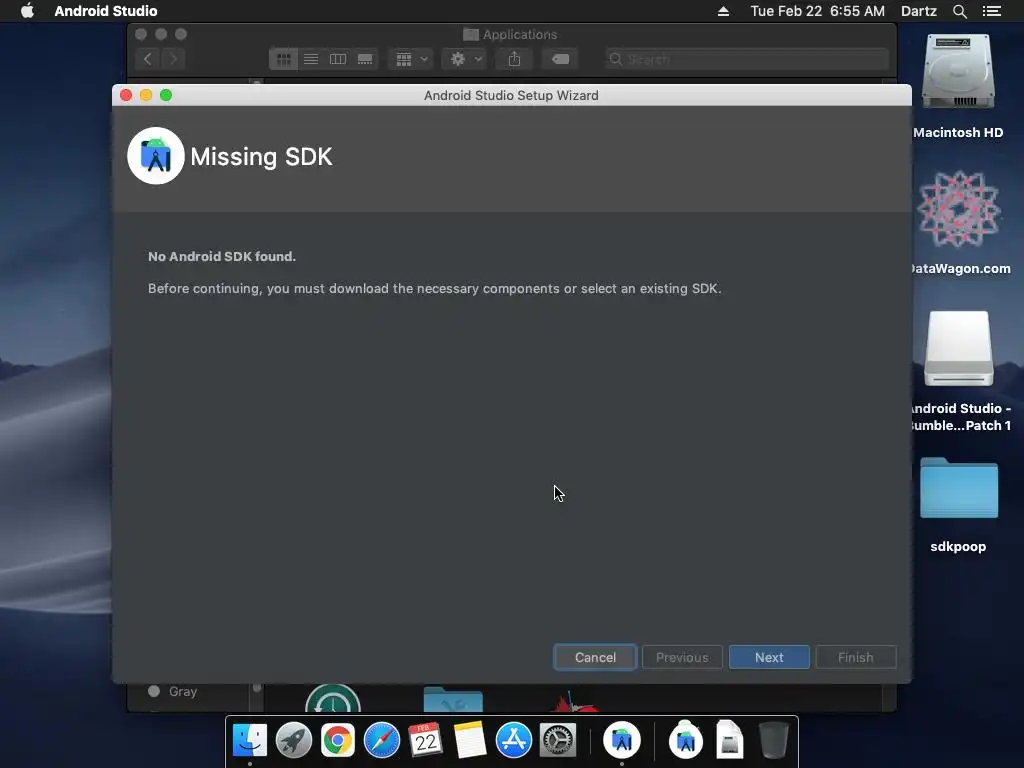The height and width of the screenshot is (768, 1024).
Task: Select the DataWagon.com desktop icon
Action: tap(958, 209)
